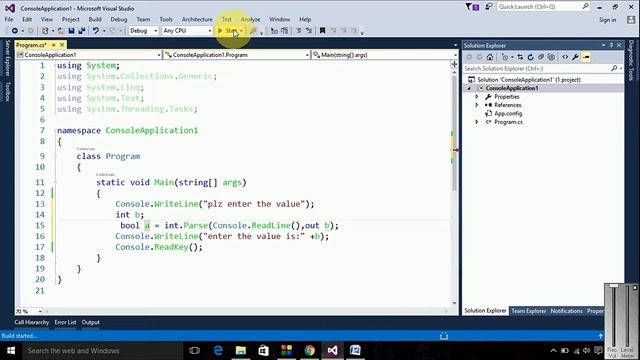Open the notifications flag icon in title bar

coord(472,7)
